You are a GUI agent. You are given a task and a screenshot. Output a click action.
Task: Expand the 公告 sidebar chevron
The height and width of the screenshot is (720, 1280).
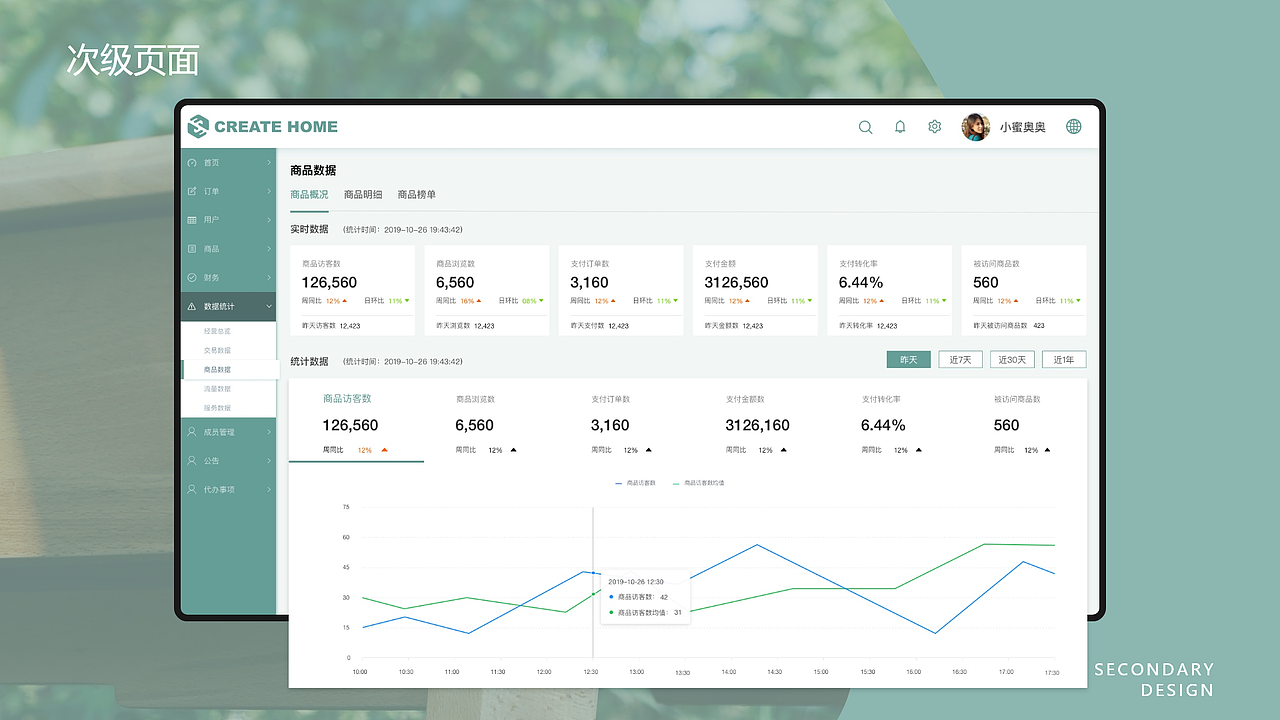click(269, 461)
